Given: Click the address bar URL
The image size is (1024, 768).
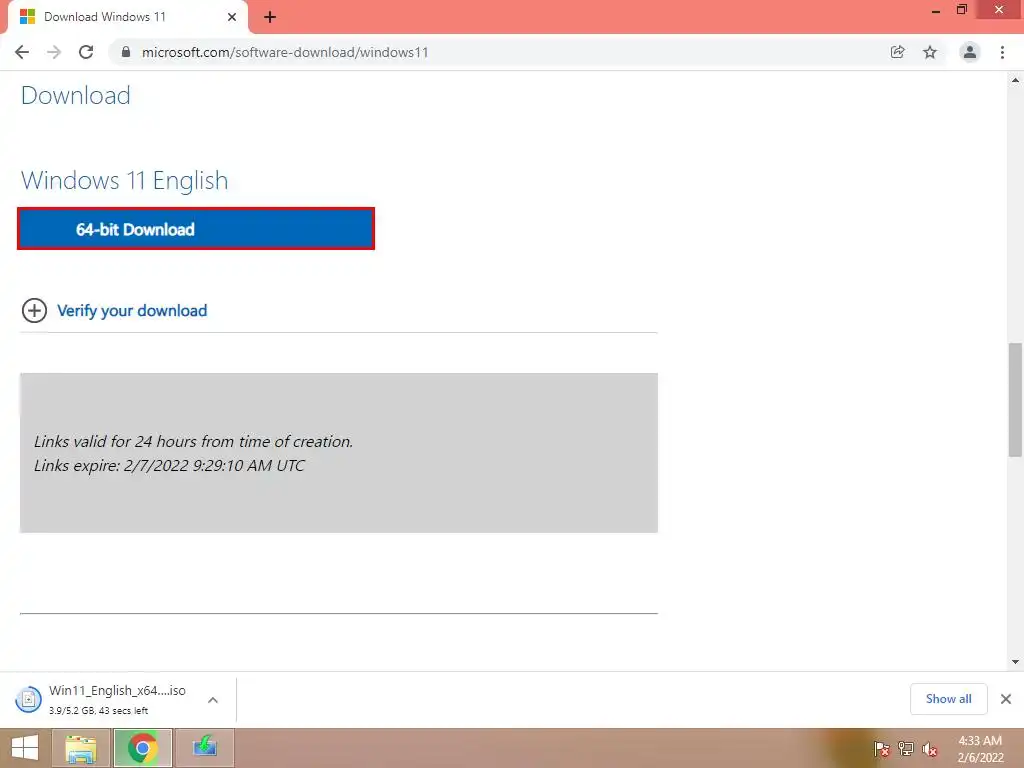Looking at the screenshot, I should pos(285,52).
